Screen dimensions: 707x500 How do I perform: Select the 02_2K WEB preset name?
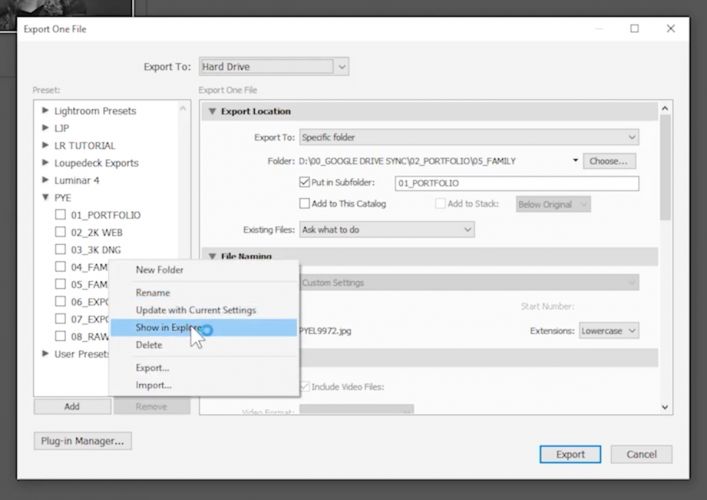coord(96,232)
